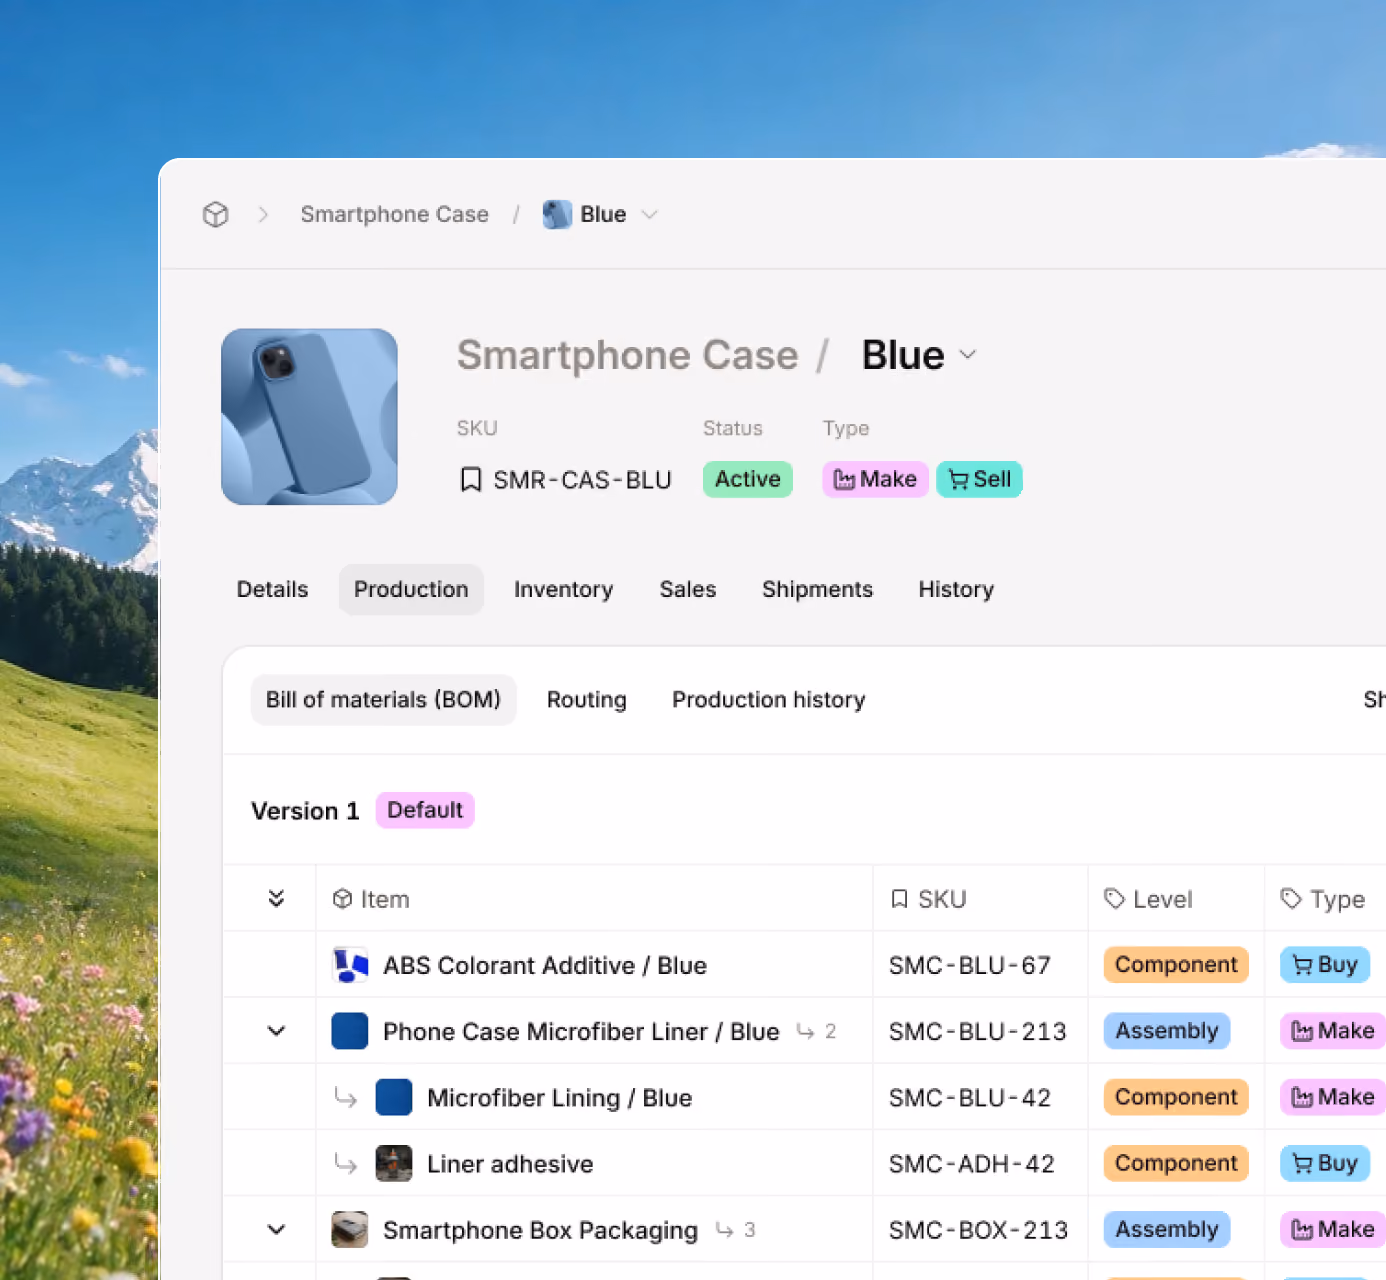Click the cube icon in Item column header
This screenshot has height=1280, width=1386.
[x=342, y=899]
